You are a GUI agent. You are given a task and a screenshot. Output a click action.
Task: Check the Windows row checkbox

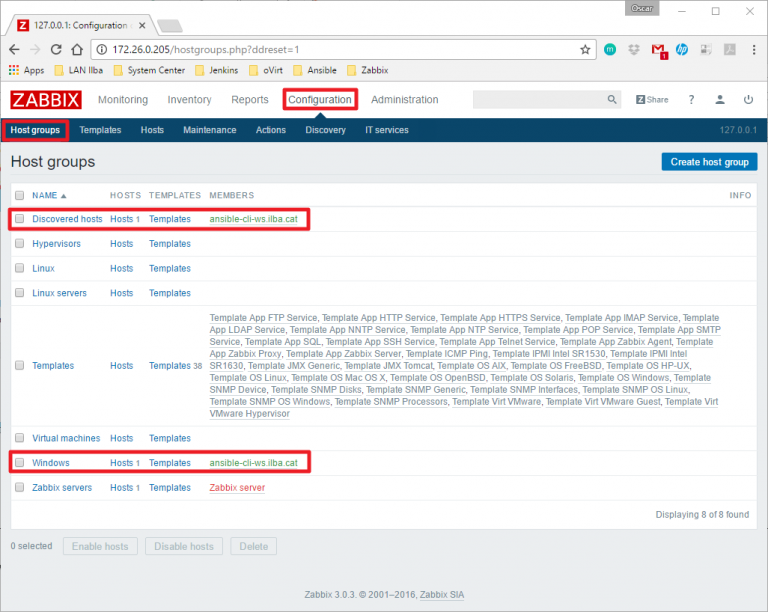[x=20, y=463]
